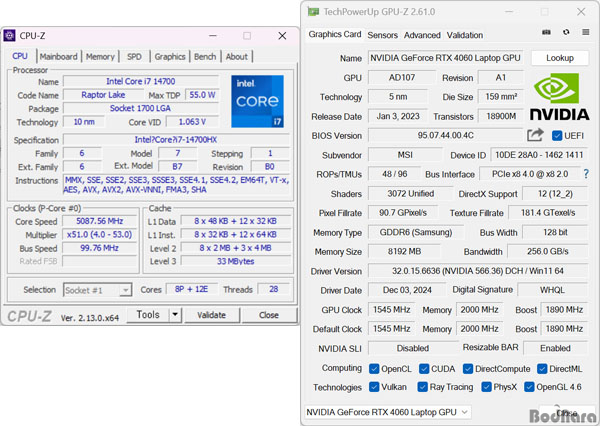Click the Subvendor value MSI
Image resolution: width=600 pixels, height=426 pixels.
(x=405, y=155)
